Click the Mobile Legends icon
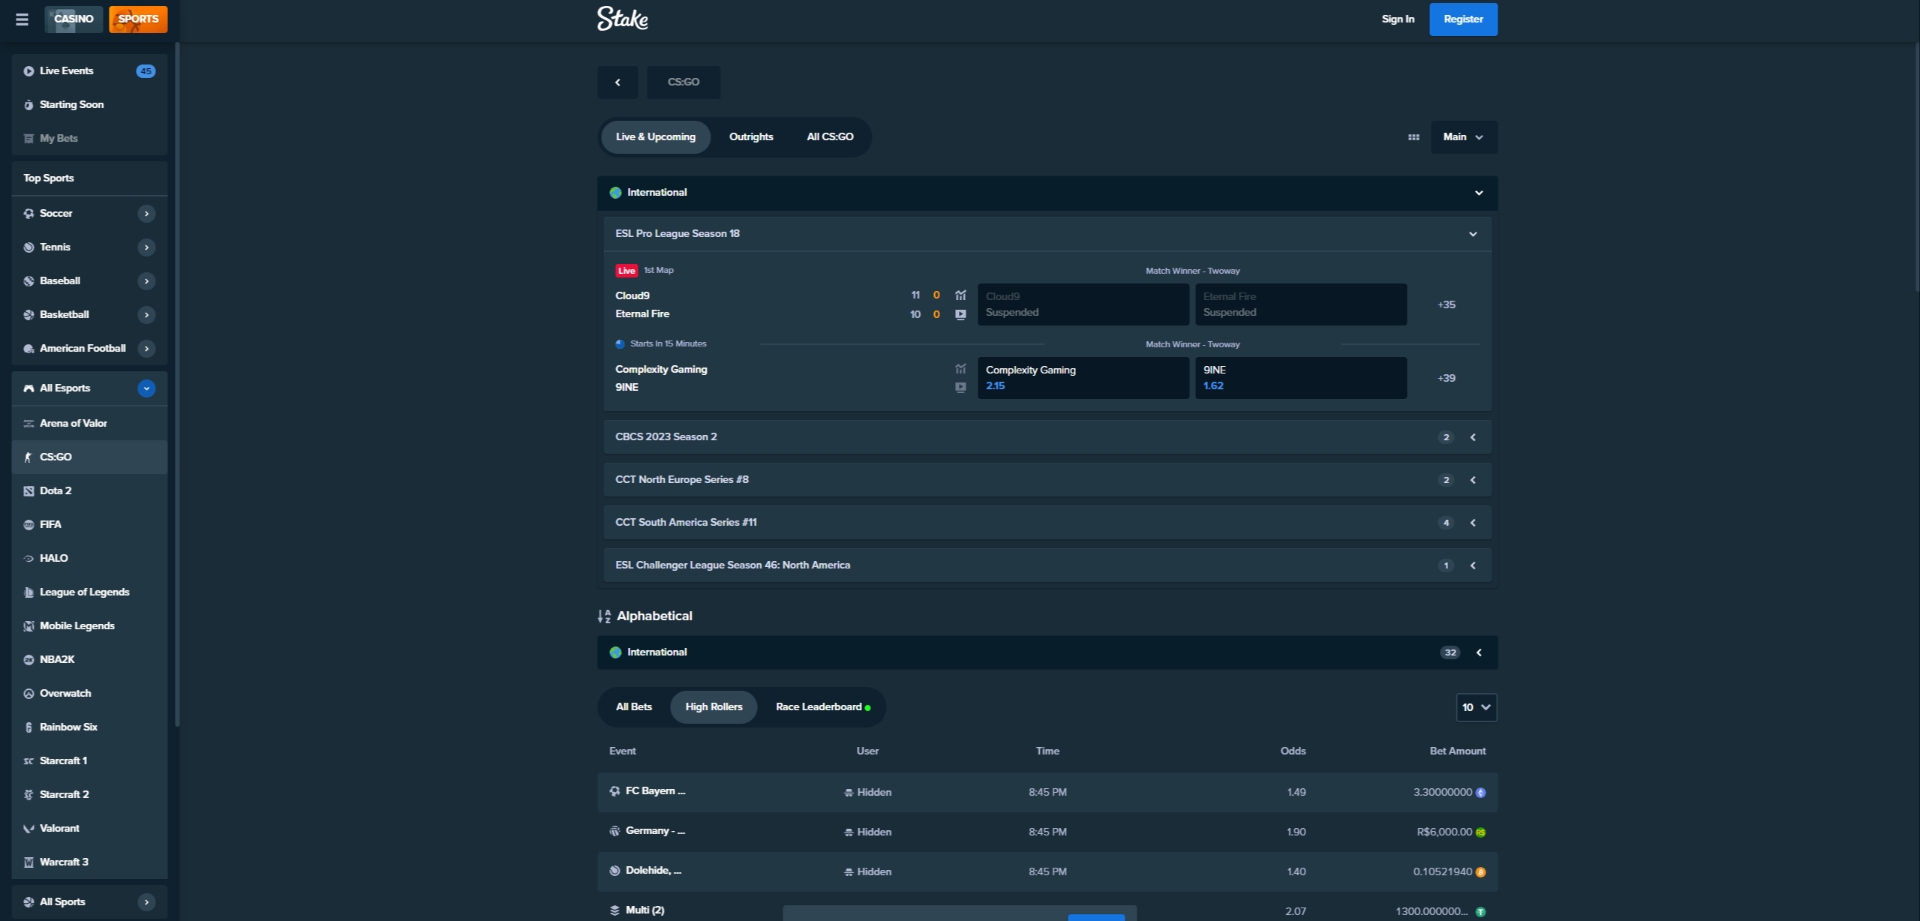The image size is (1920, 921). pos(29,626)
